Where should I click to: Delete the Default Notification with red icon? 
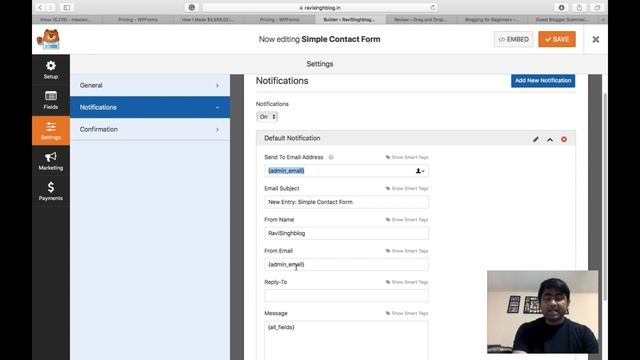point(564,140)
